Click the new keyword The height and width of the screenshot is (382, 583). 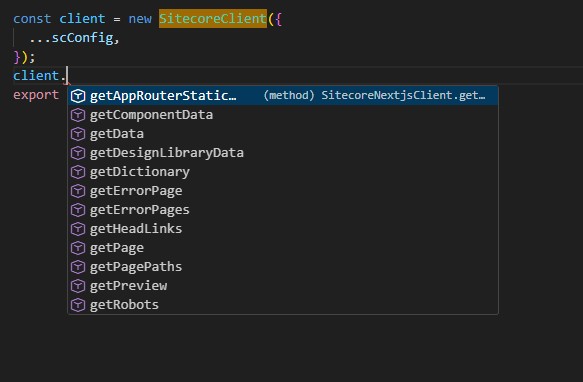(140, 19)
